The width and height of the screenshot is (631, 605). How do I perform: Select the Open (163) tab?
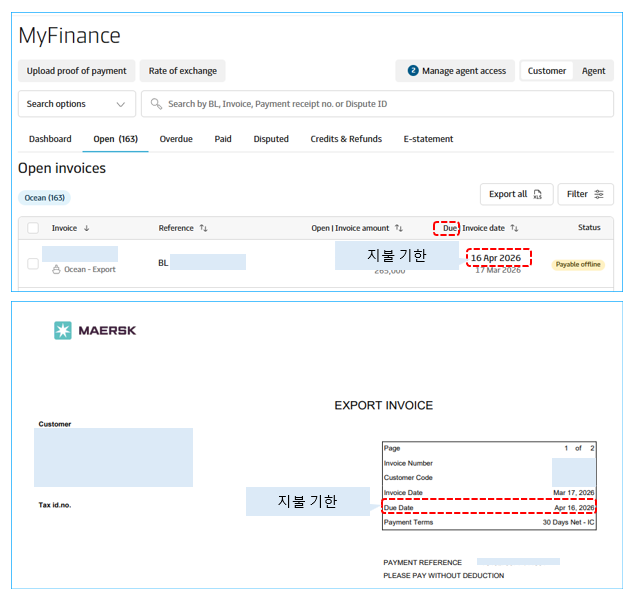pos(115,139)
